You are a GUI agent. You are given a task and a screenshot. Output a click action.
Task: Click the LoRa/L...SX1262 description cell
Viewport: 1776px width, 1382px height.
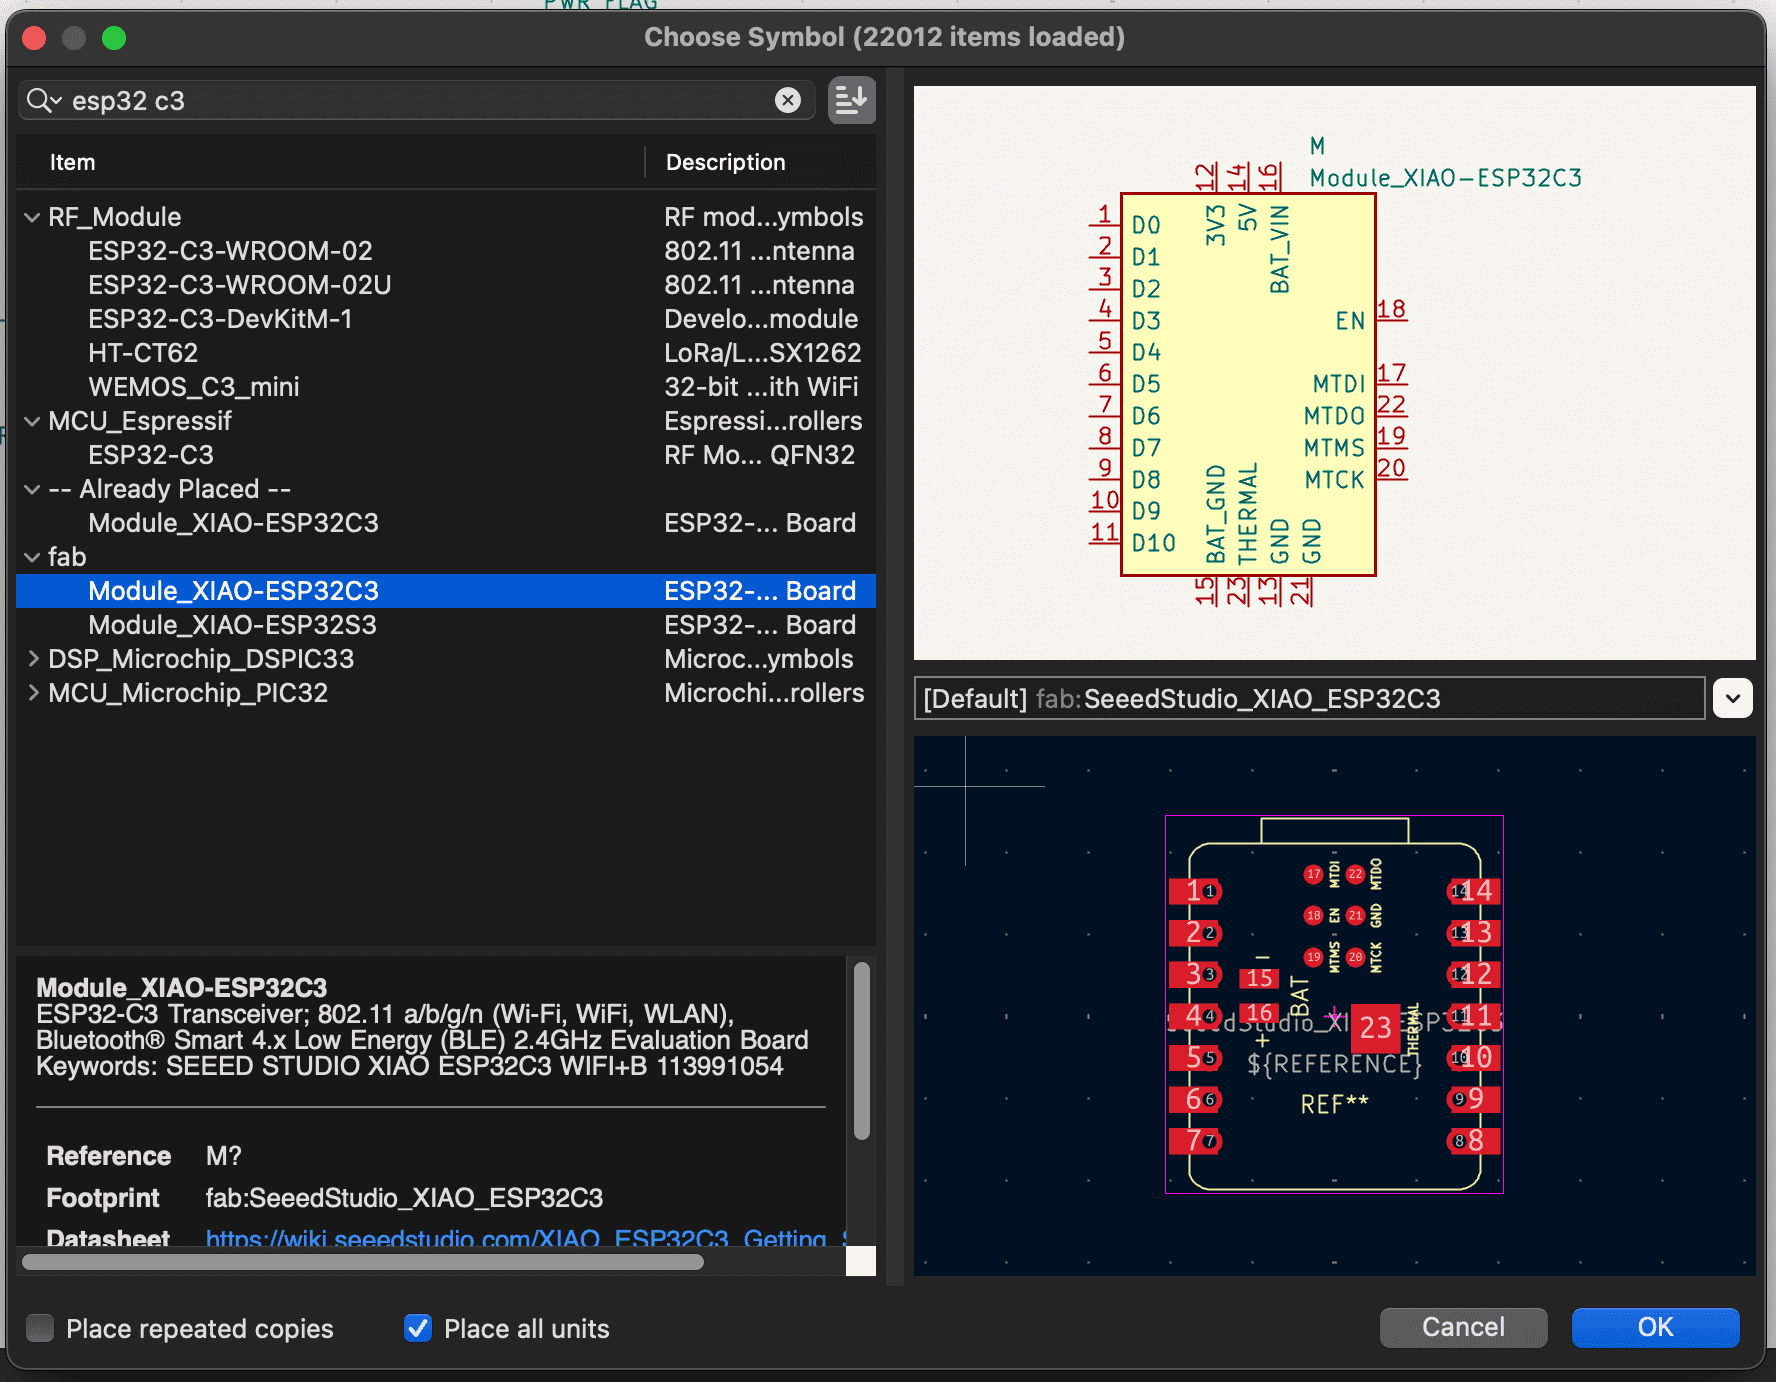[x=763, y=353]
